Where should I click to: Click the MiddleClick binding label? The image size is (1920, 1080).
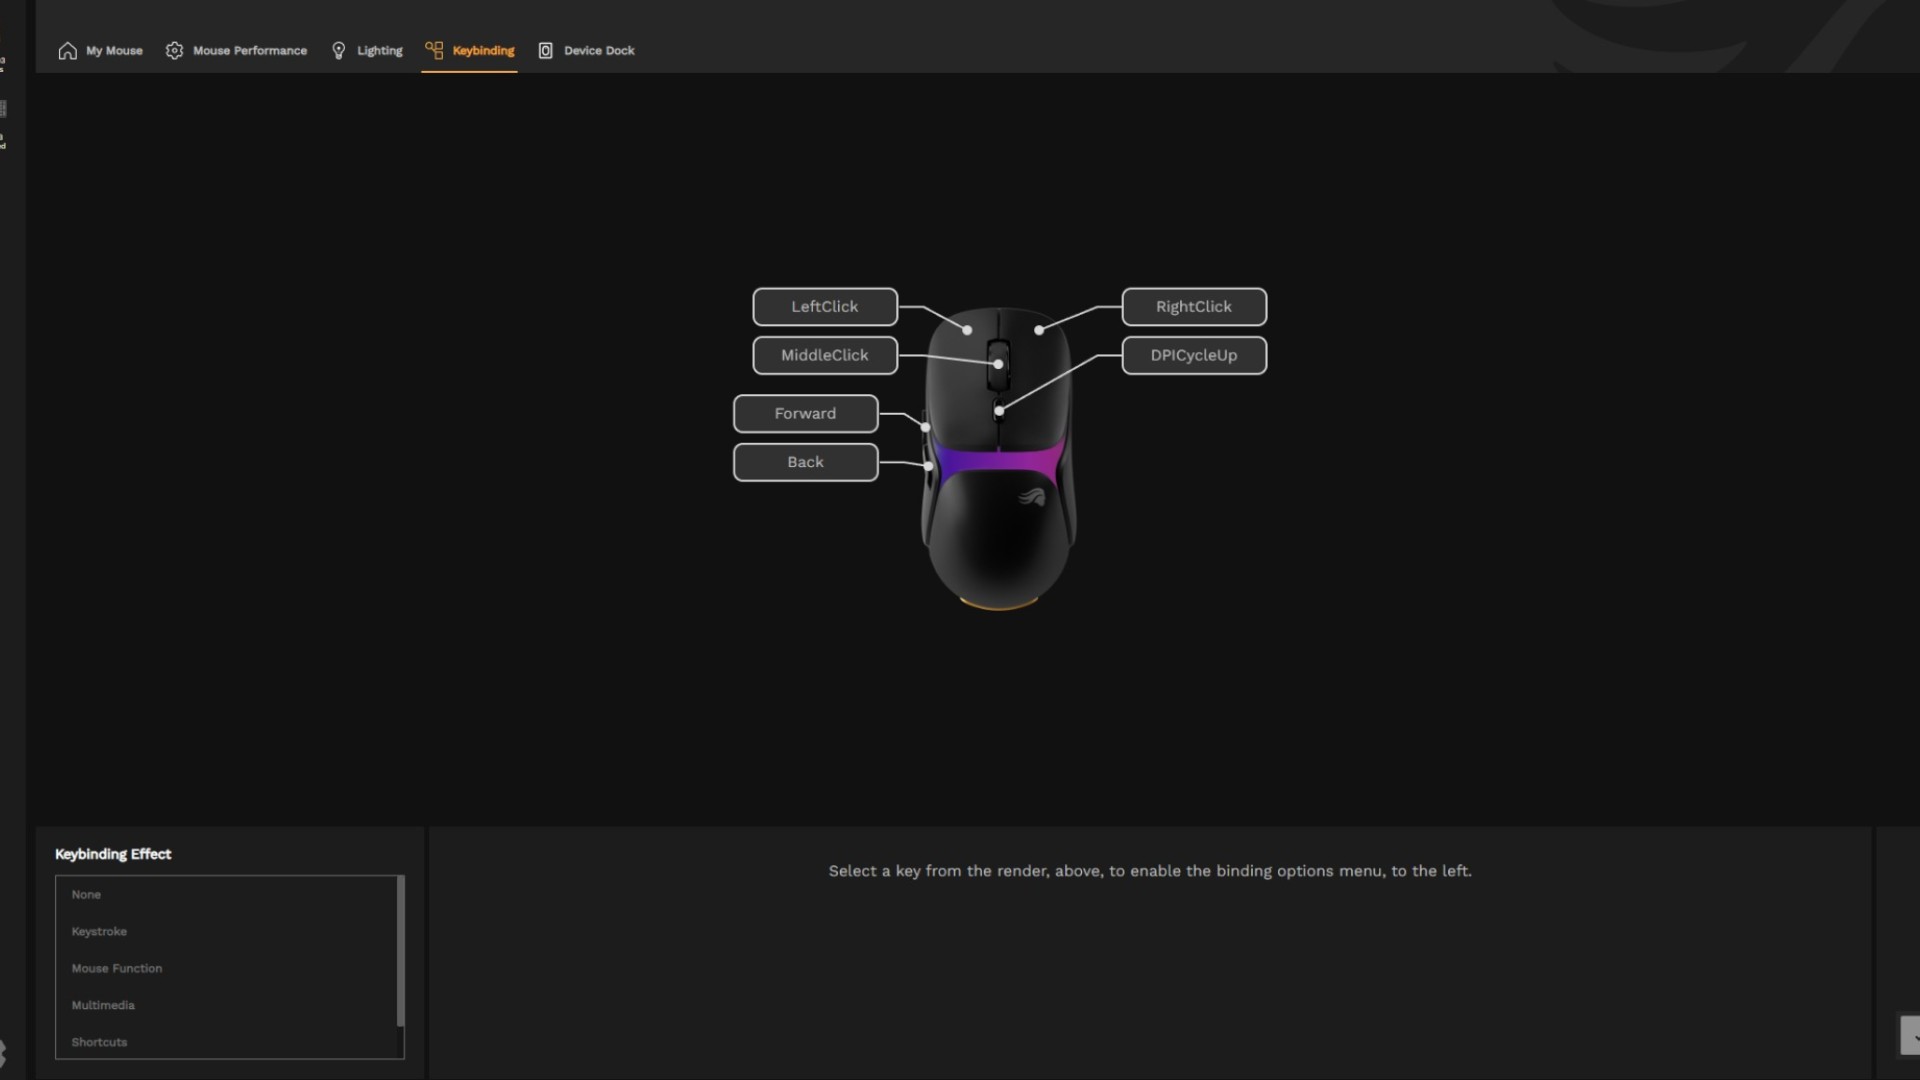coord(824,355)
